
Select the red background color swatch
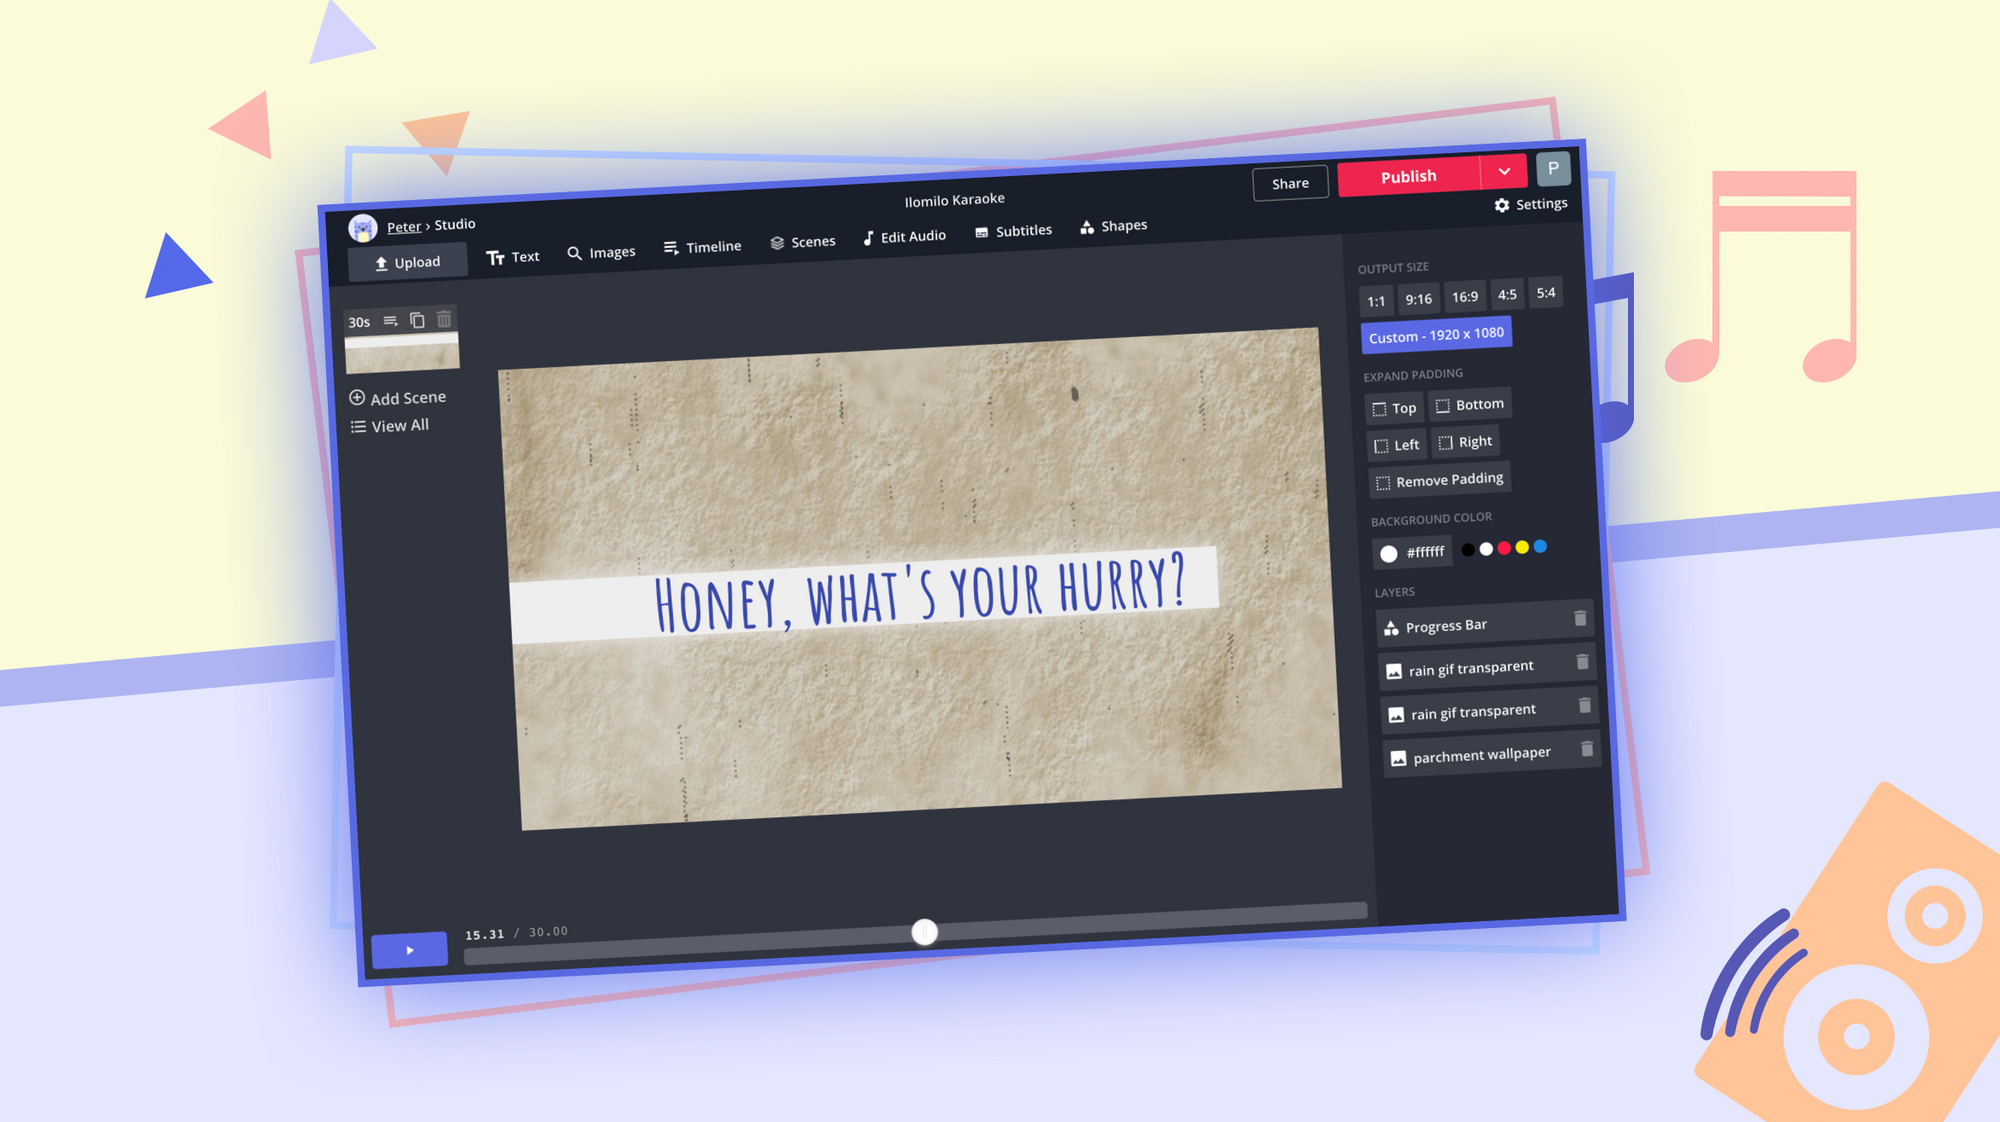1504,548
